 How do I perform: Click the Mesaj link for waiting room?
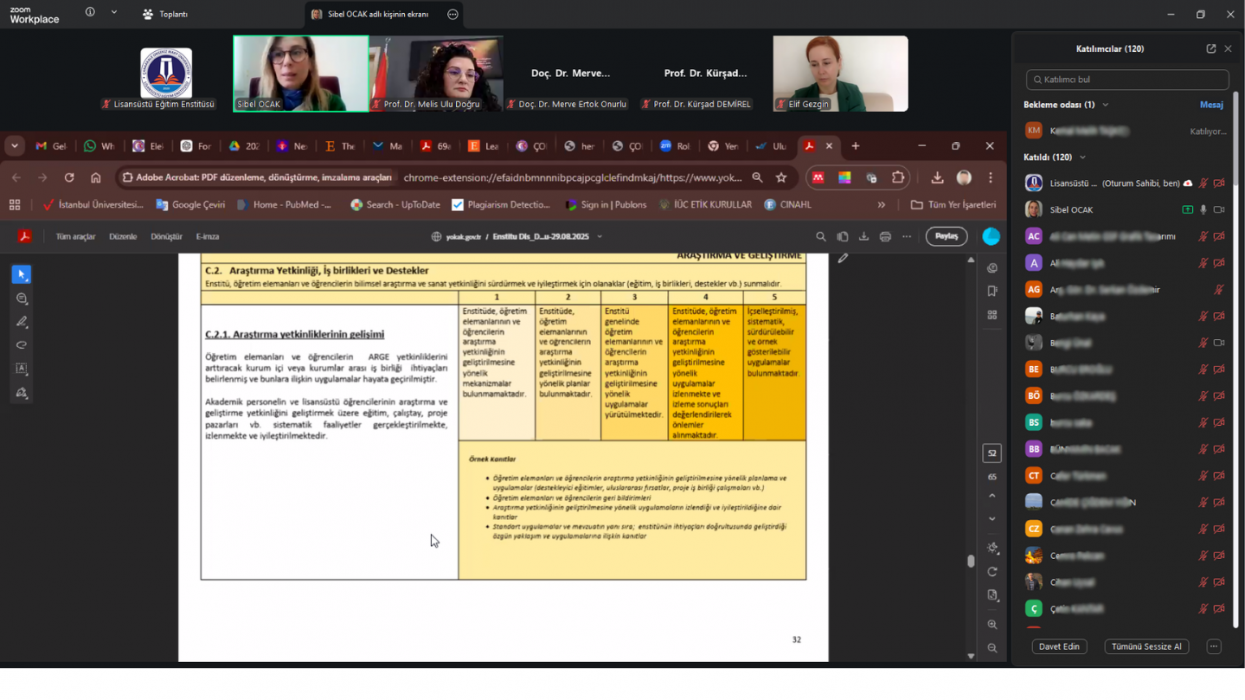1211,105
